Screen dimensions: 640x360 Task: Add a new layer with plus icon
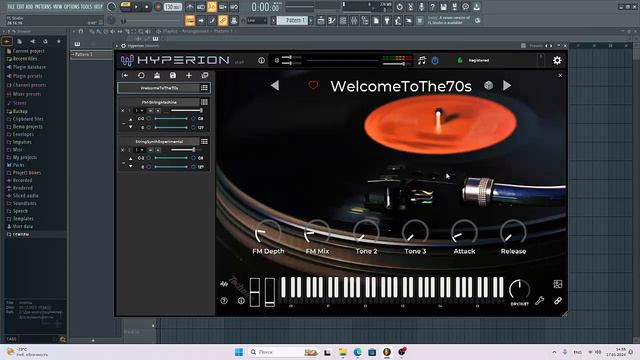click(x=189, y=76)
